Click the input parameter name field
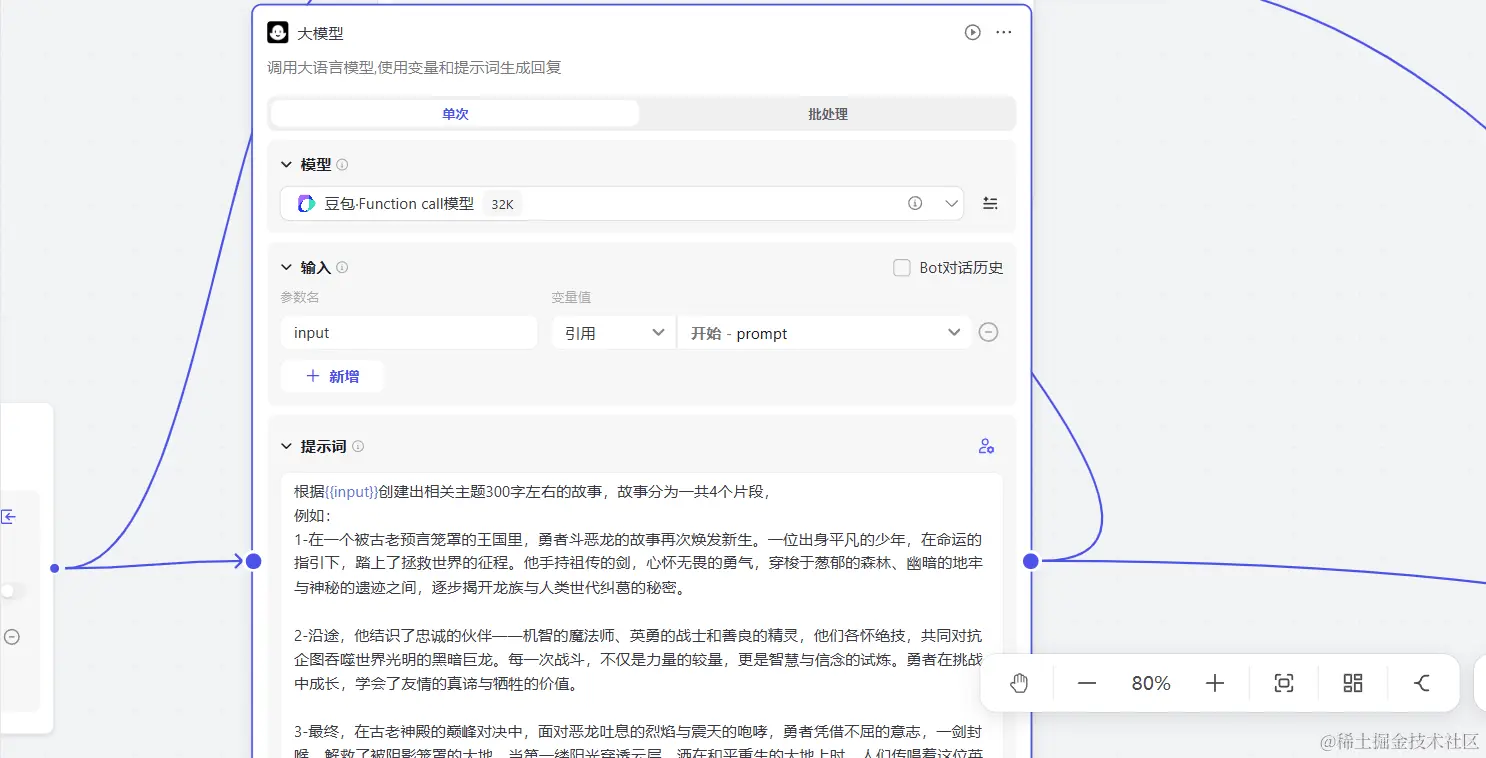 pyautogui.click(x=409, y=333)
